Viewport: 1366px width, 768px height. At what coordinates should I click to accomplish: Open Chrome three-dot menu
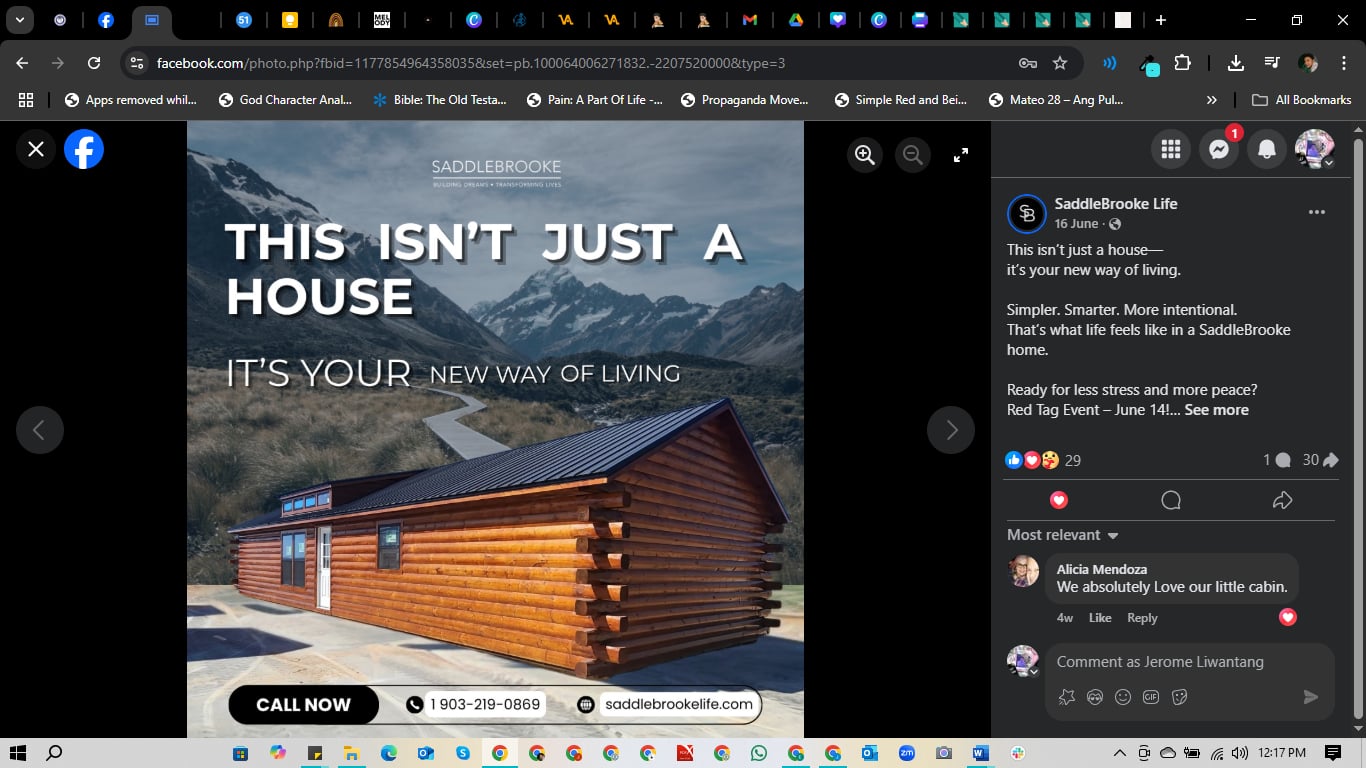(x=1343, y=63)
